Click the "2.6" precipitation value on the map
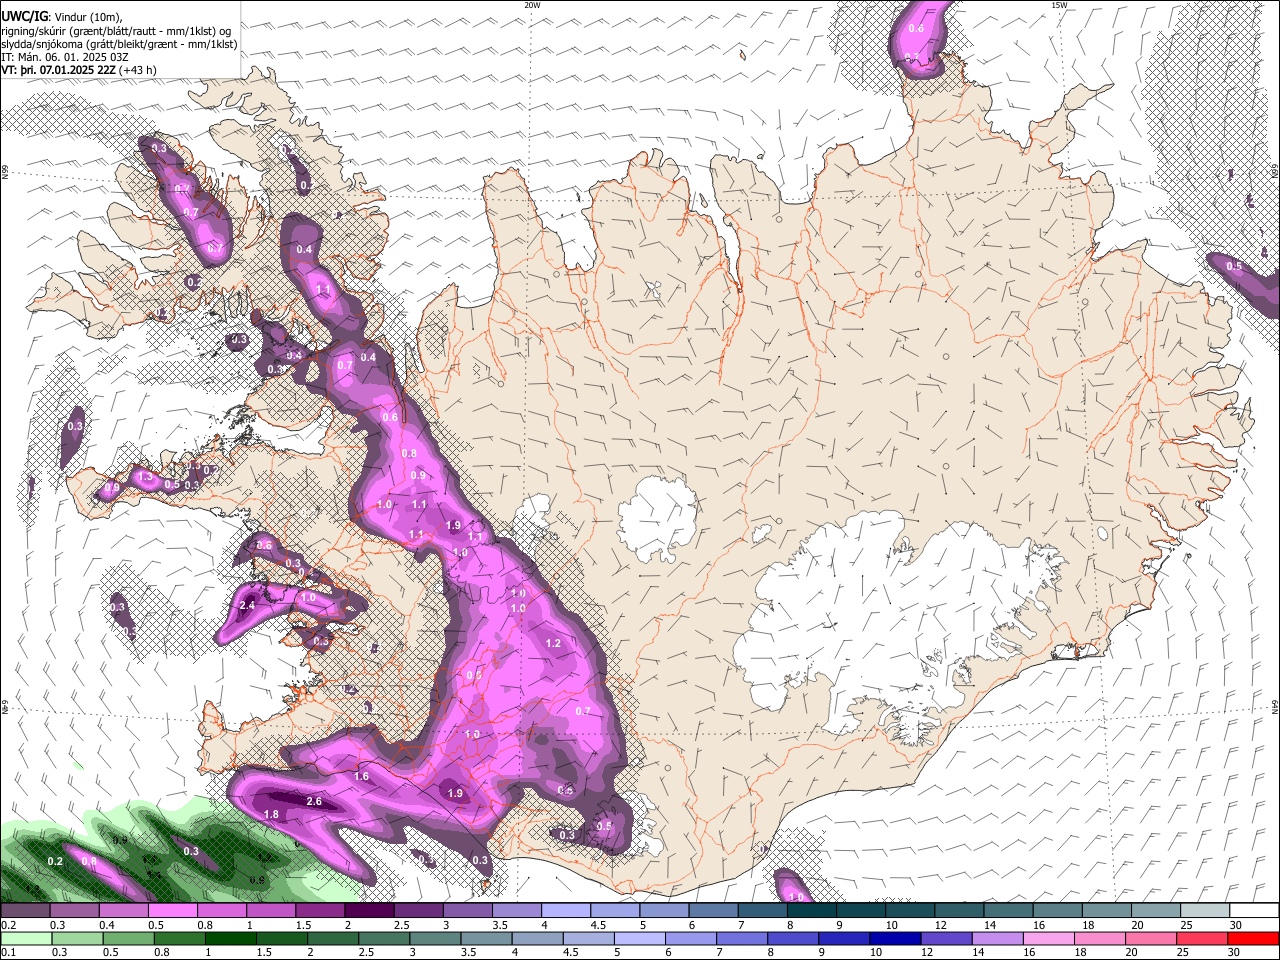Screen dimensions: 1280x960 [314, 801]
